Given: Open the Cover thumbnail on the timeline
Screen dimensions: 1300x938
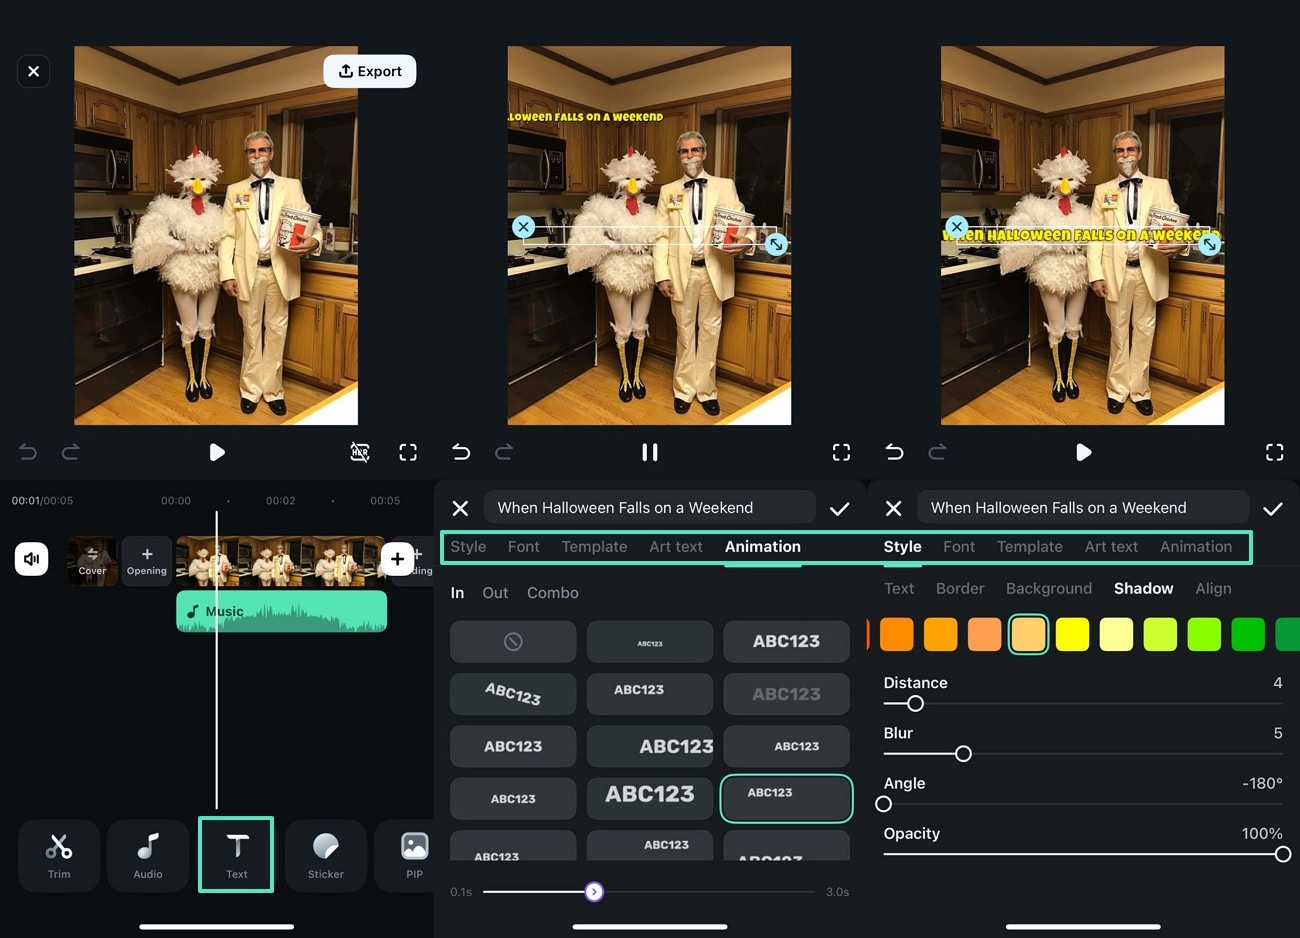Looking at the screenshot, I should coord(92,561).
